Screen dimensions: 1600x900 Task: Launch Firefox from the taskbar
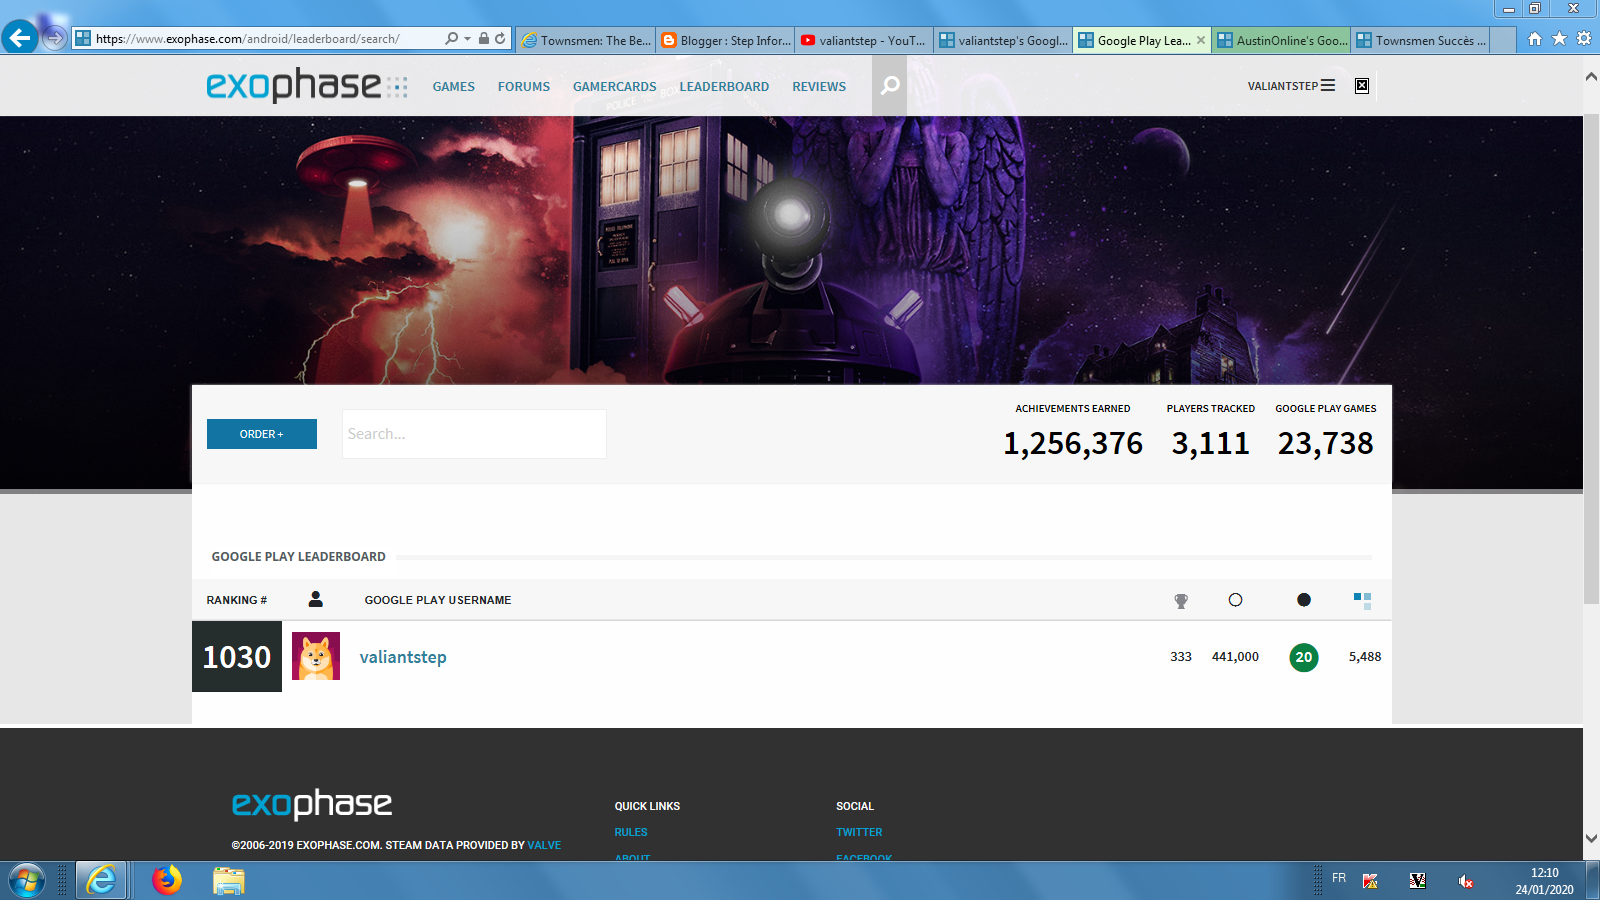pyautogui.click(x=167, y=880)
